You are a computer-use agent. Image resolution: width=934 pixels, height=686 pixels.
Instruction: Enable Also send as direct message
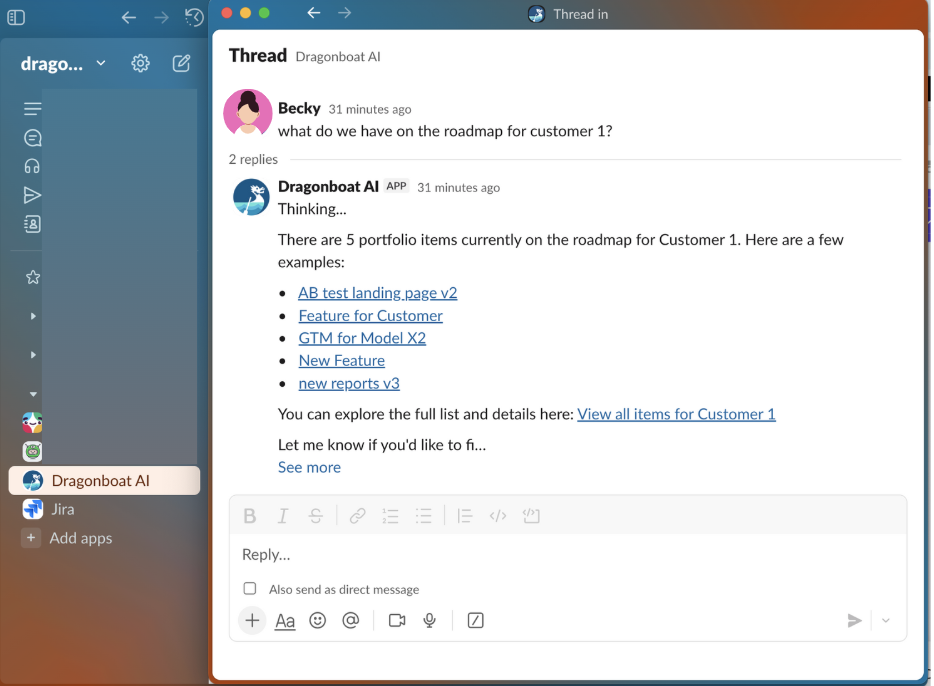[250, 589]
